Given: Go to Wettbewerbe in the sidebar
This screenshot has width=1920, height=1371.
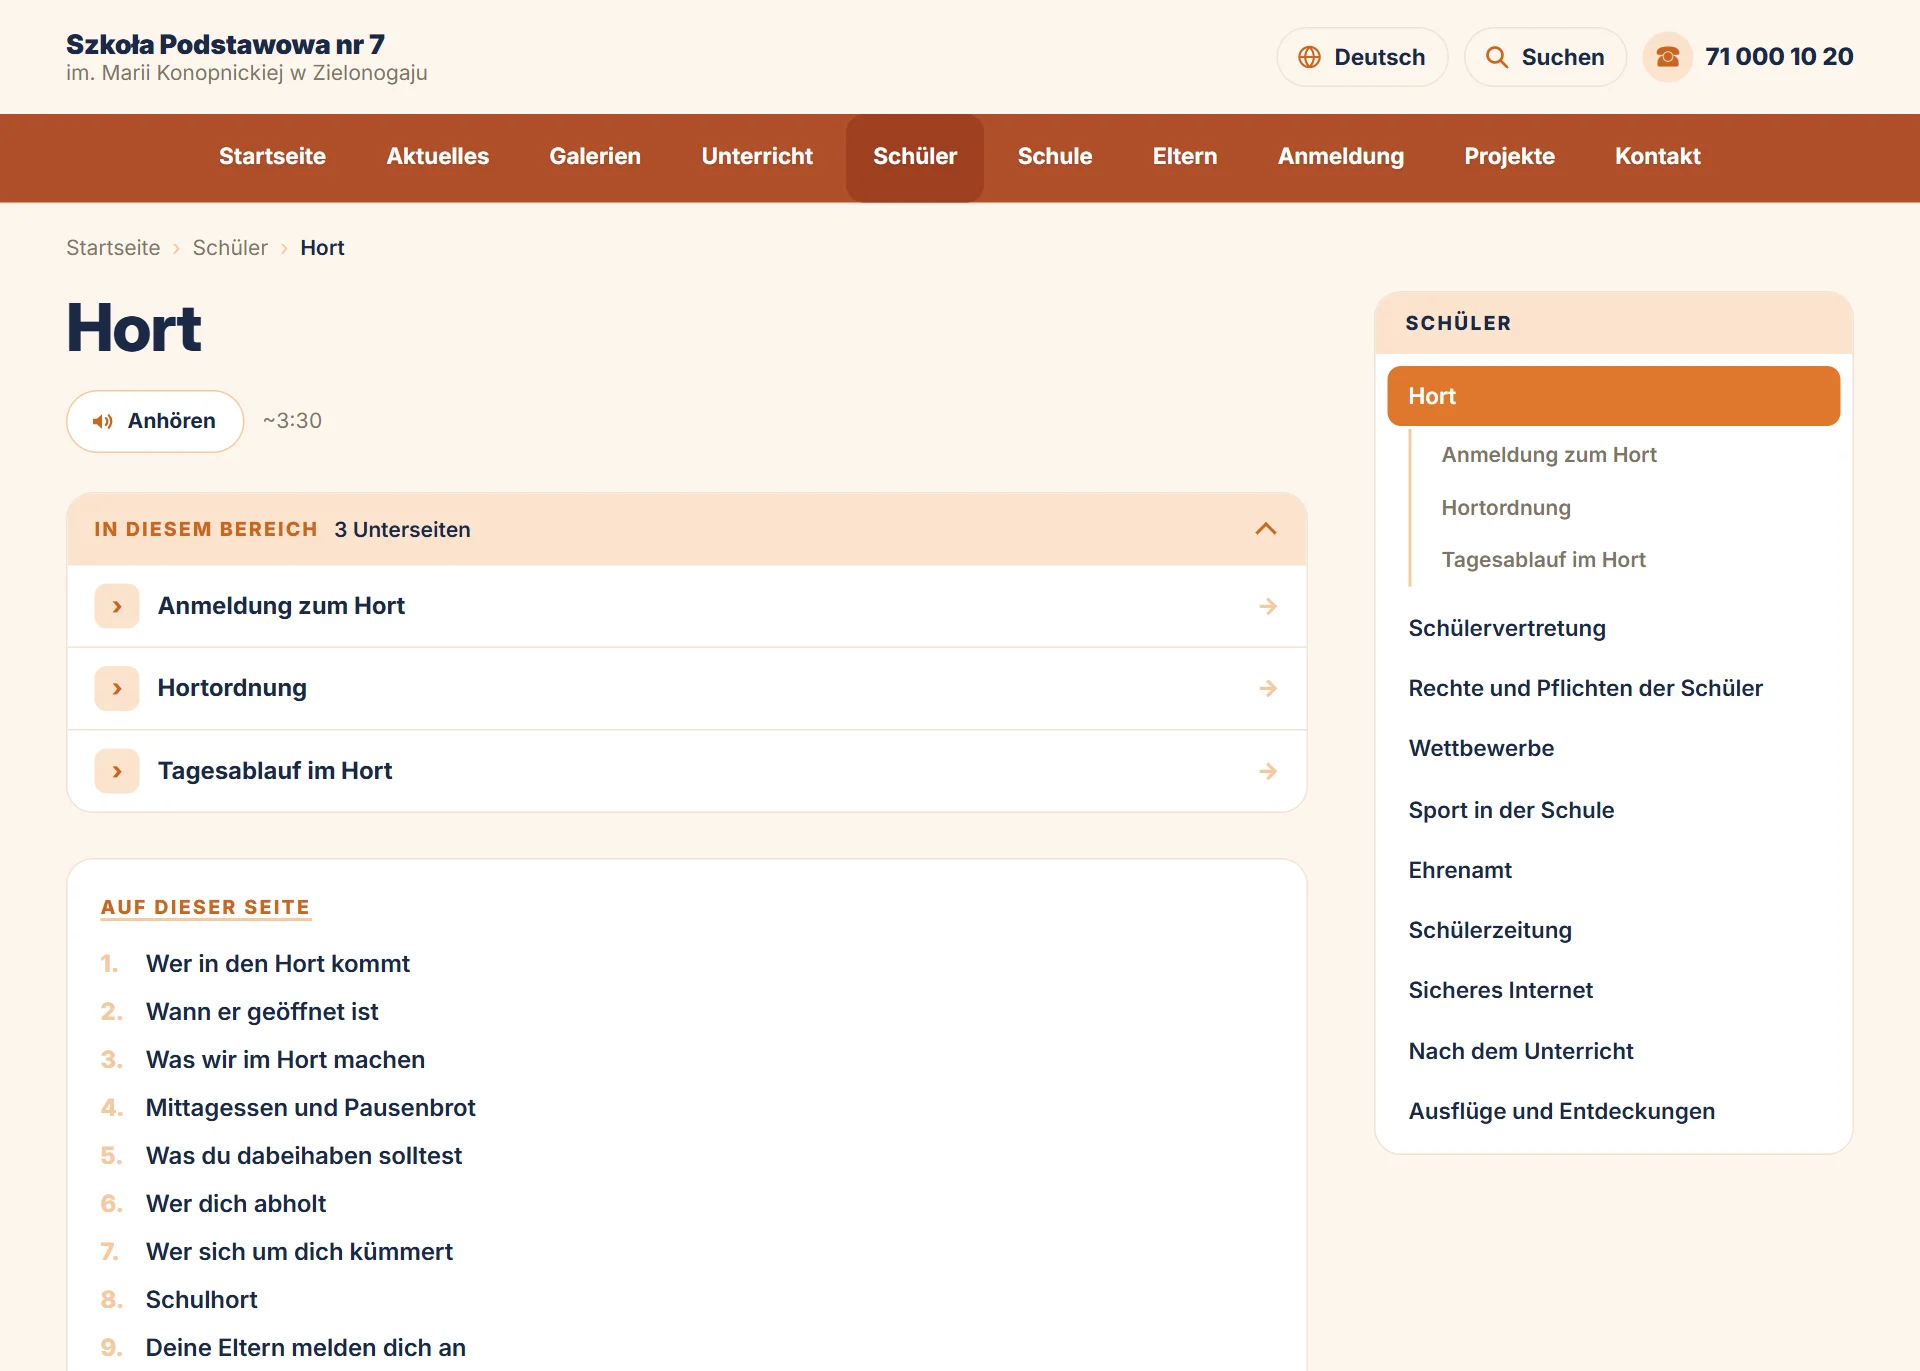Looking at the screenshot, I should coord(1480,748).
